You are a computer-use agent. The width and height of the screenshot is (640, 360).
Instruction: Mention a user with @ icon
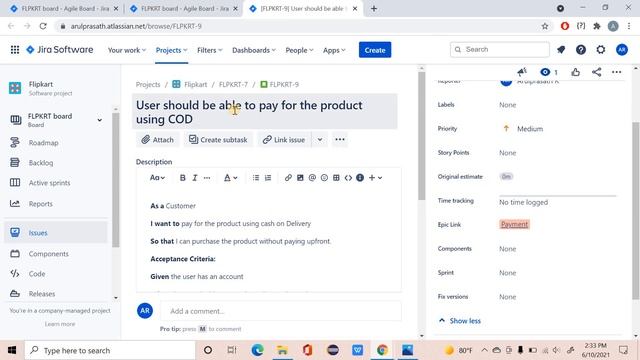(x=312, y=178)
